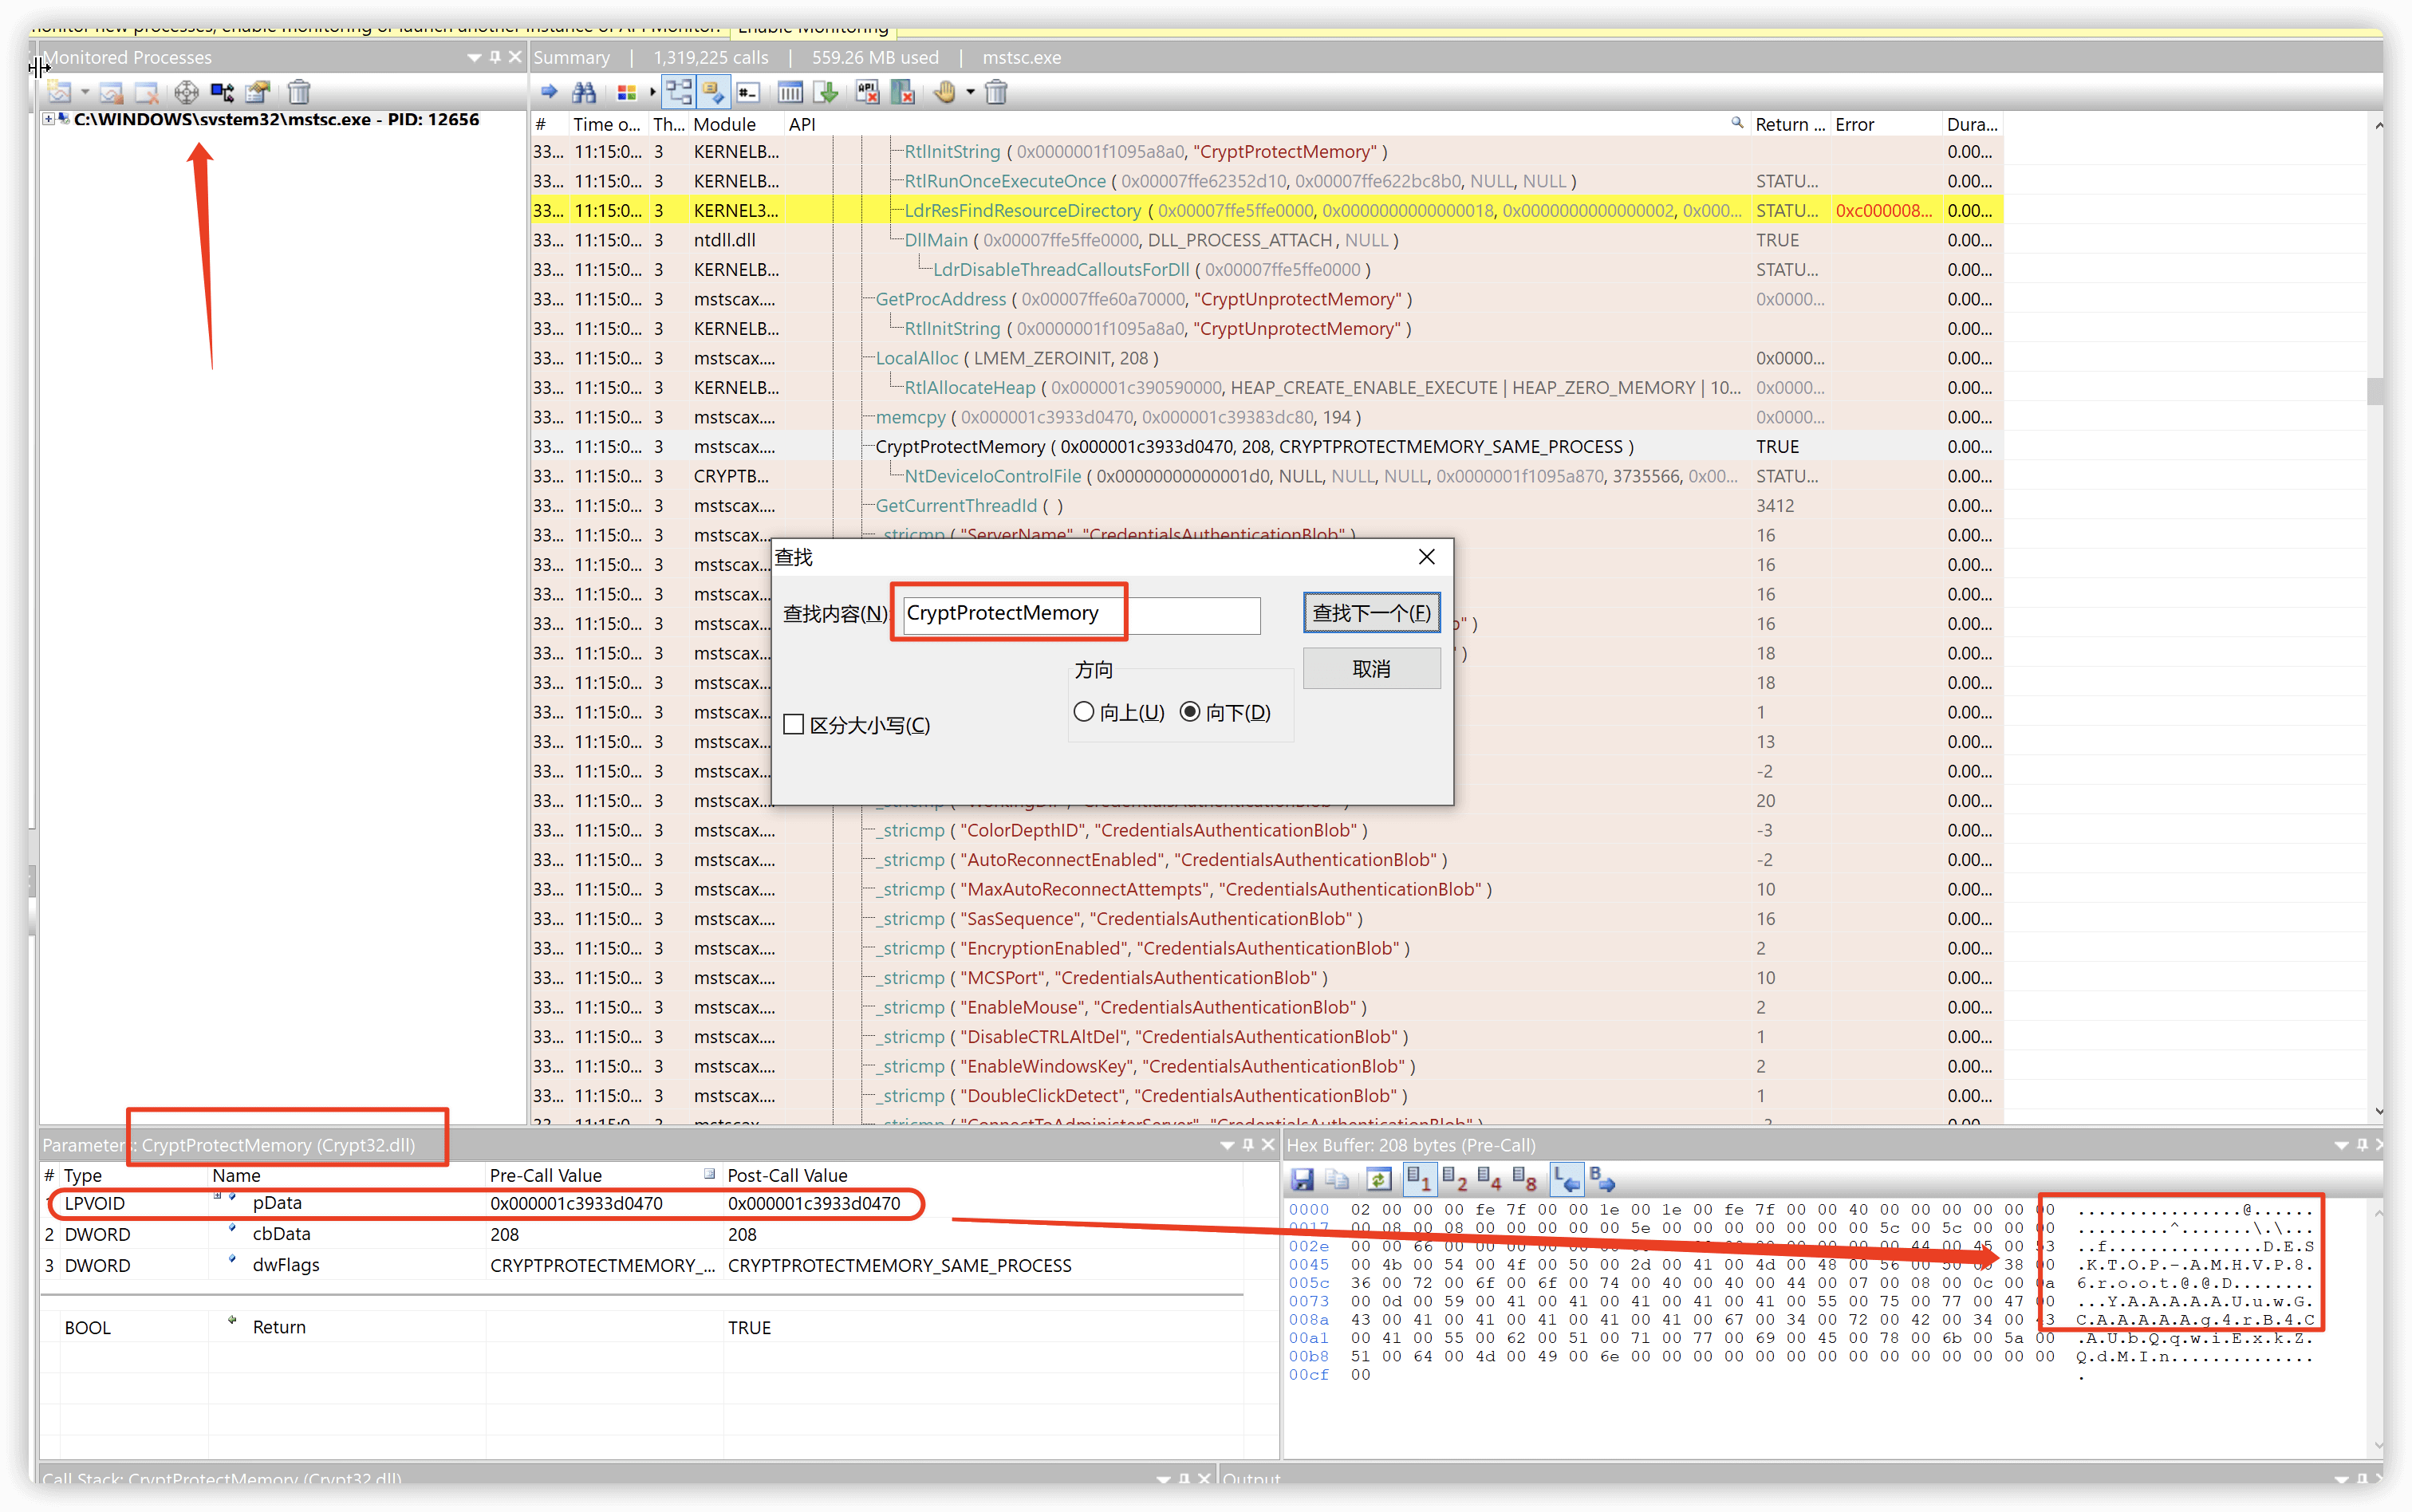Viewport: 2412px width, 1512px height.
Task: Click the autoscroll green down-arrow icon
Action: pyautogui.click(x=827, y=93)
